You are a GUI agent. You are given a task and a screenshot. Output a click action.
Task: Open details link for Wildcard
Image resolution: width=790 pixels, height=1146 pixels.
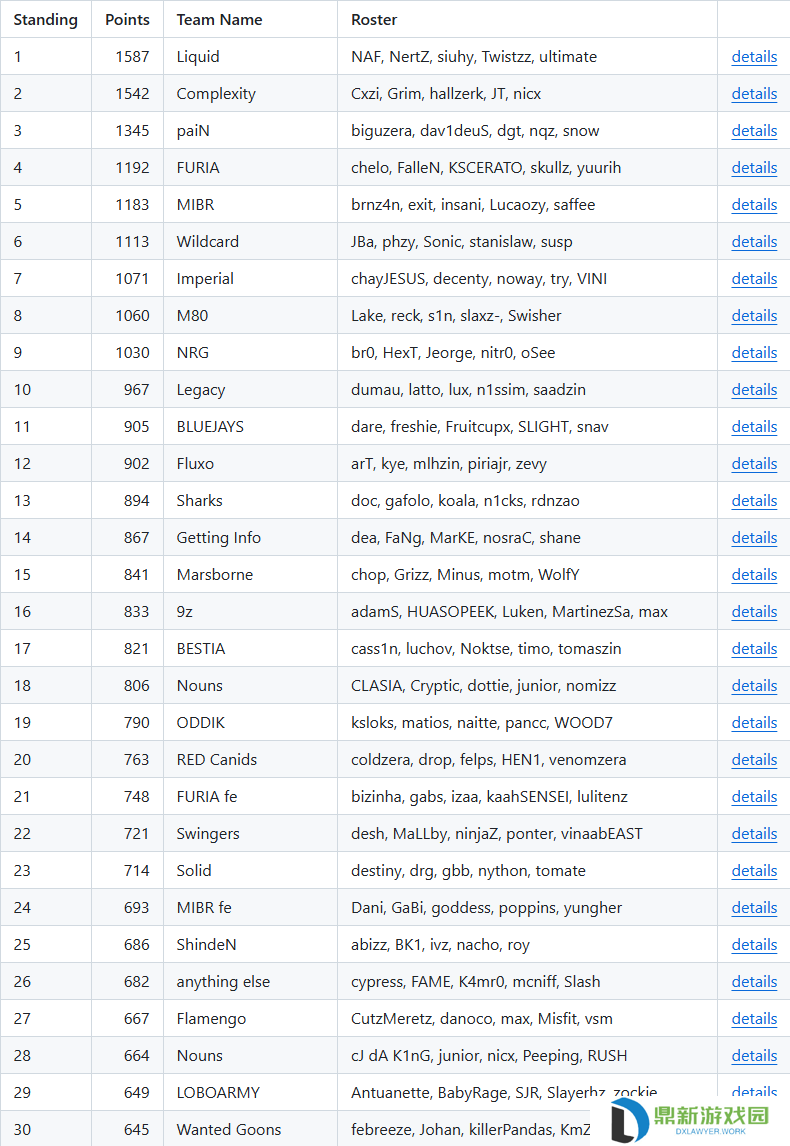click(754, 241)
